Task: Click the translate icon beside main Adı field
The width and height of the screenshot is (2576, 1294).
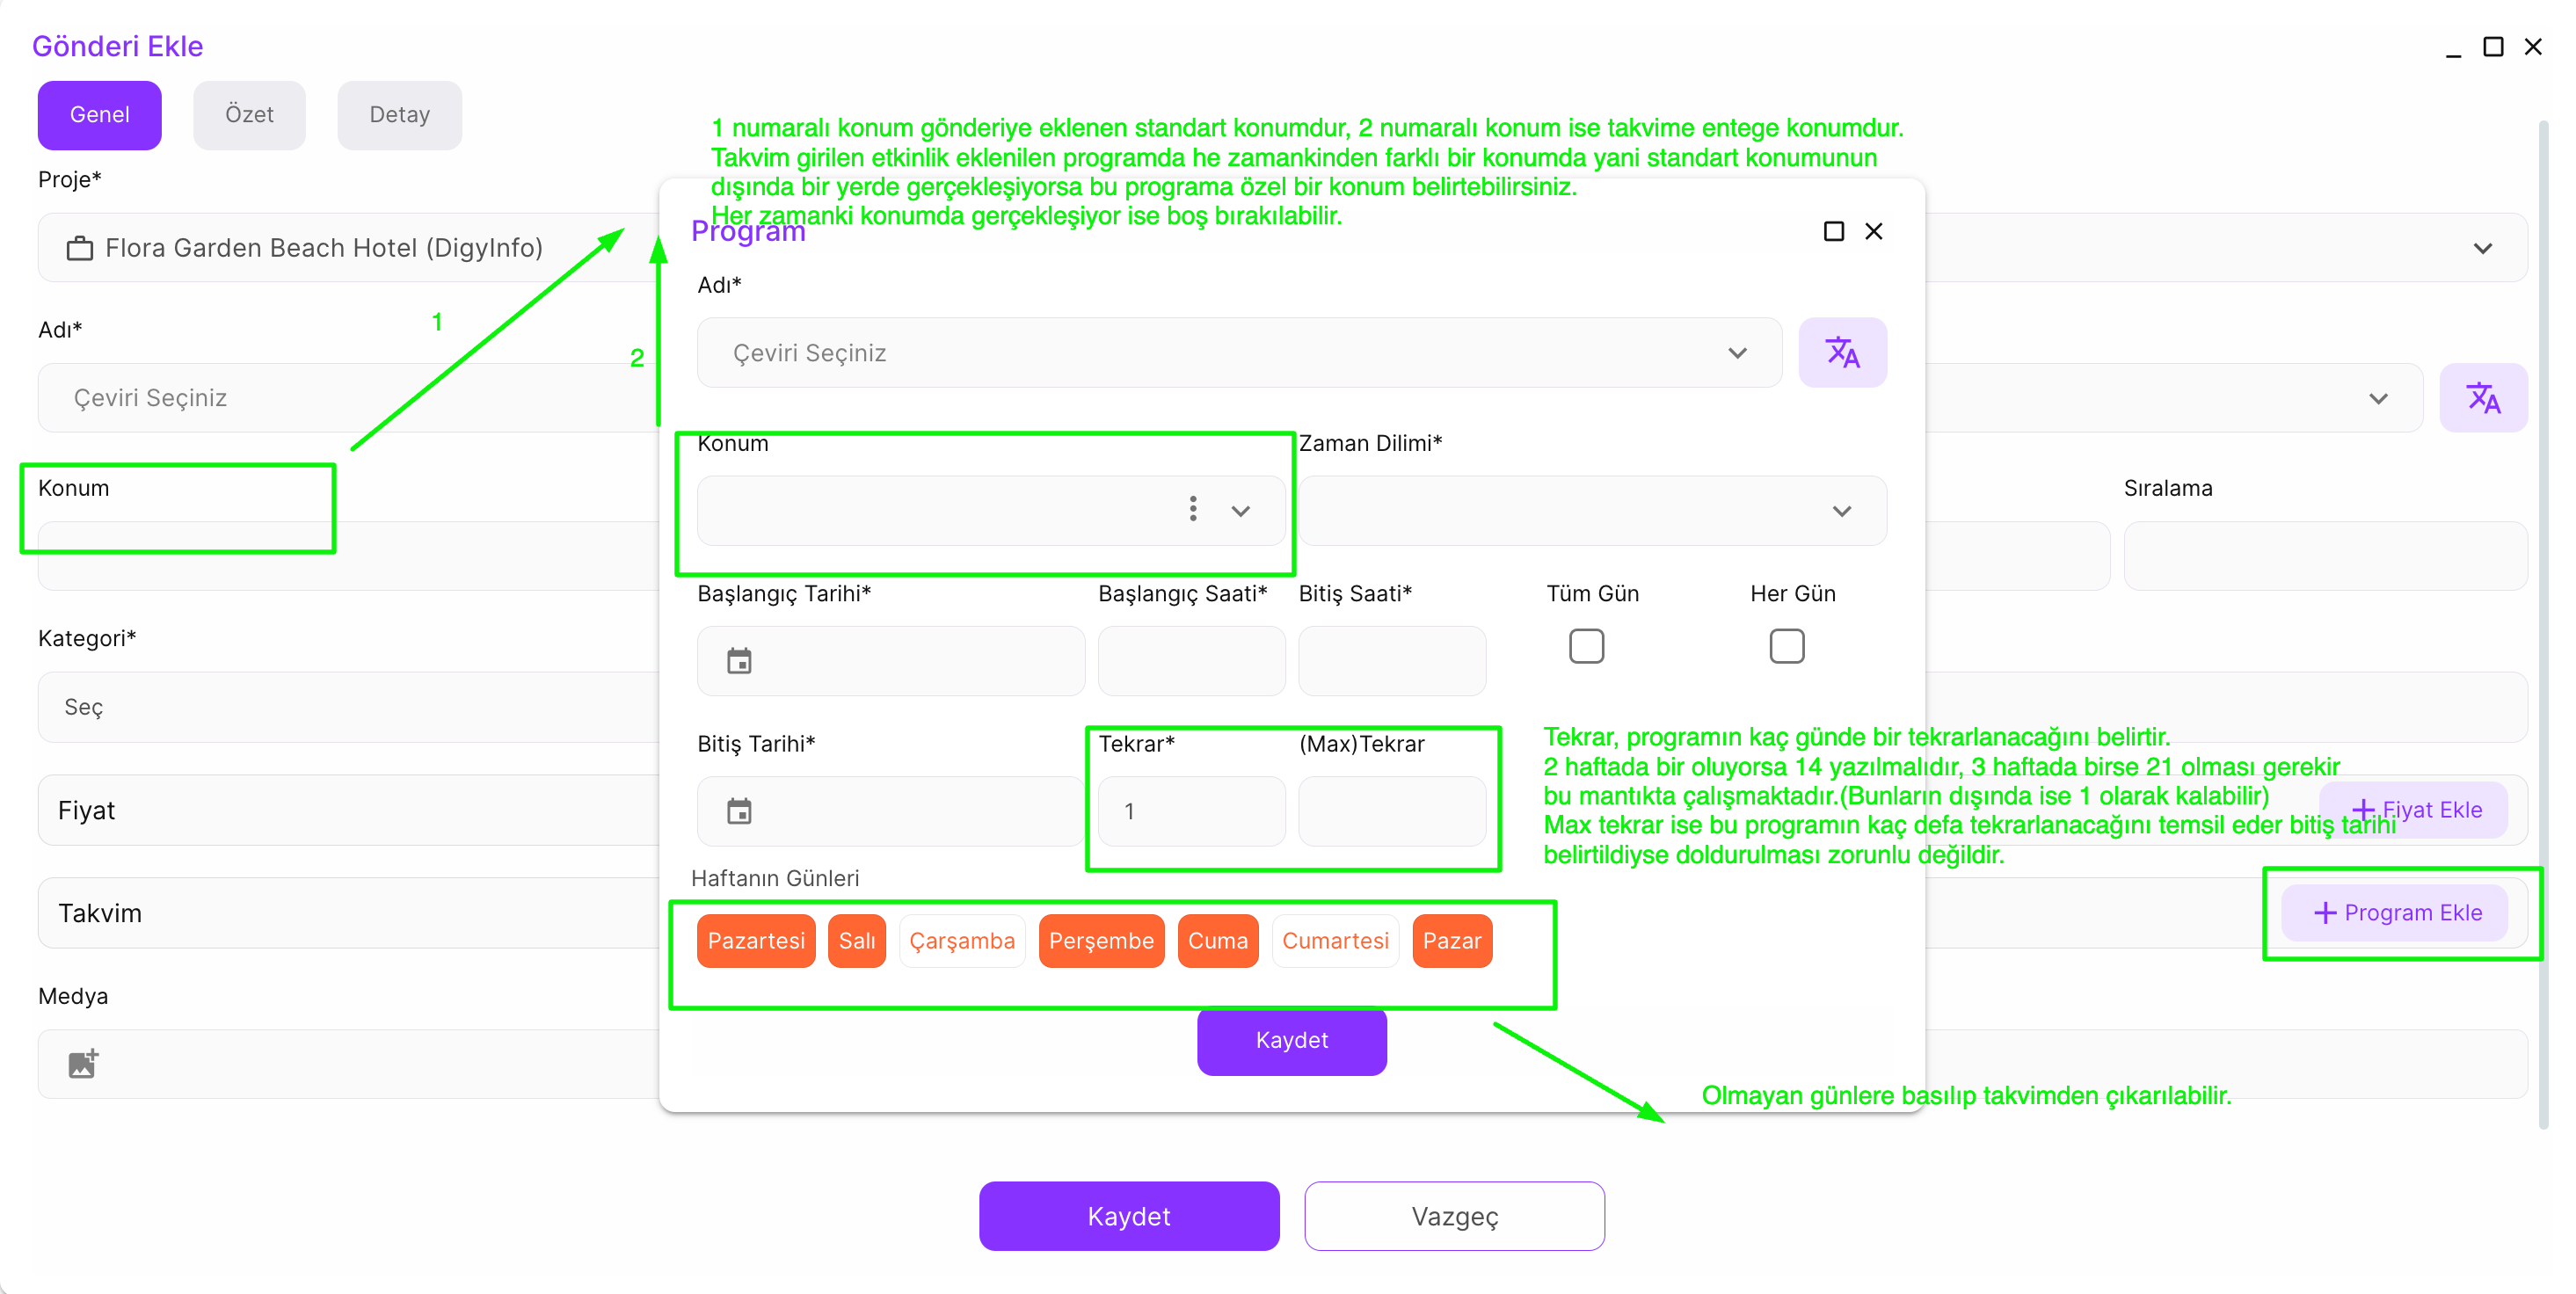Action: click(x=2483, y=398)
